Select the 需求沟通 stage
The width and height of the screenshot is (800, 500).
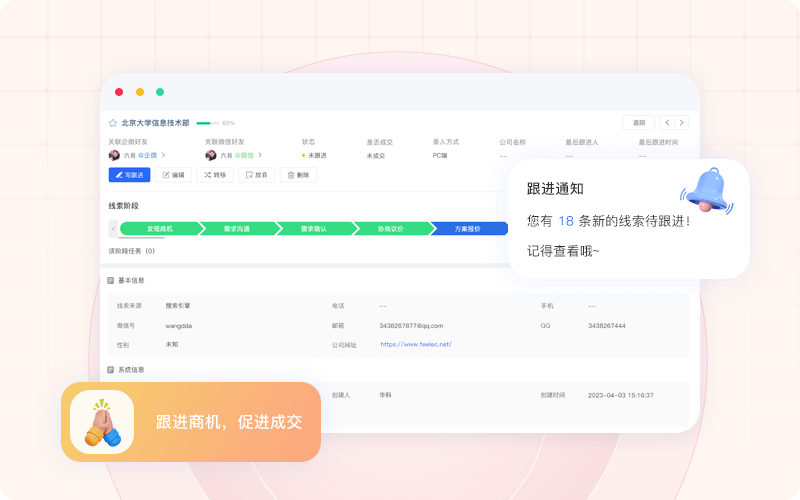point(237,228)
